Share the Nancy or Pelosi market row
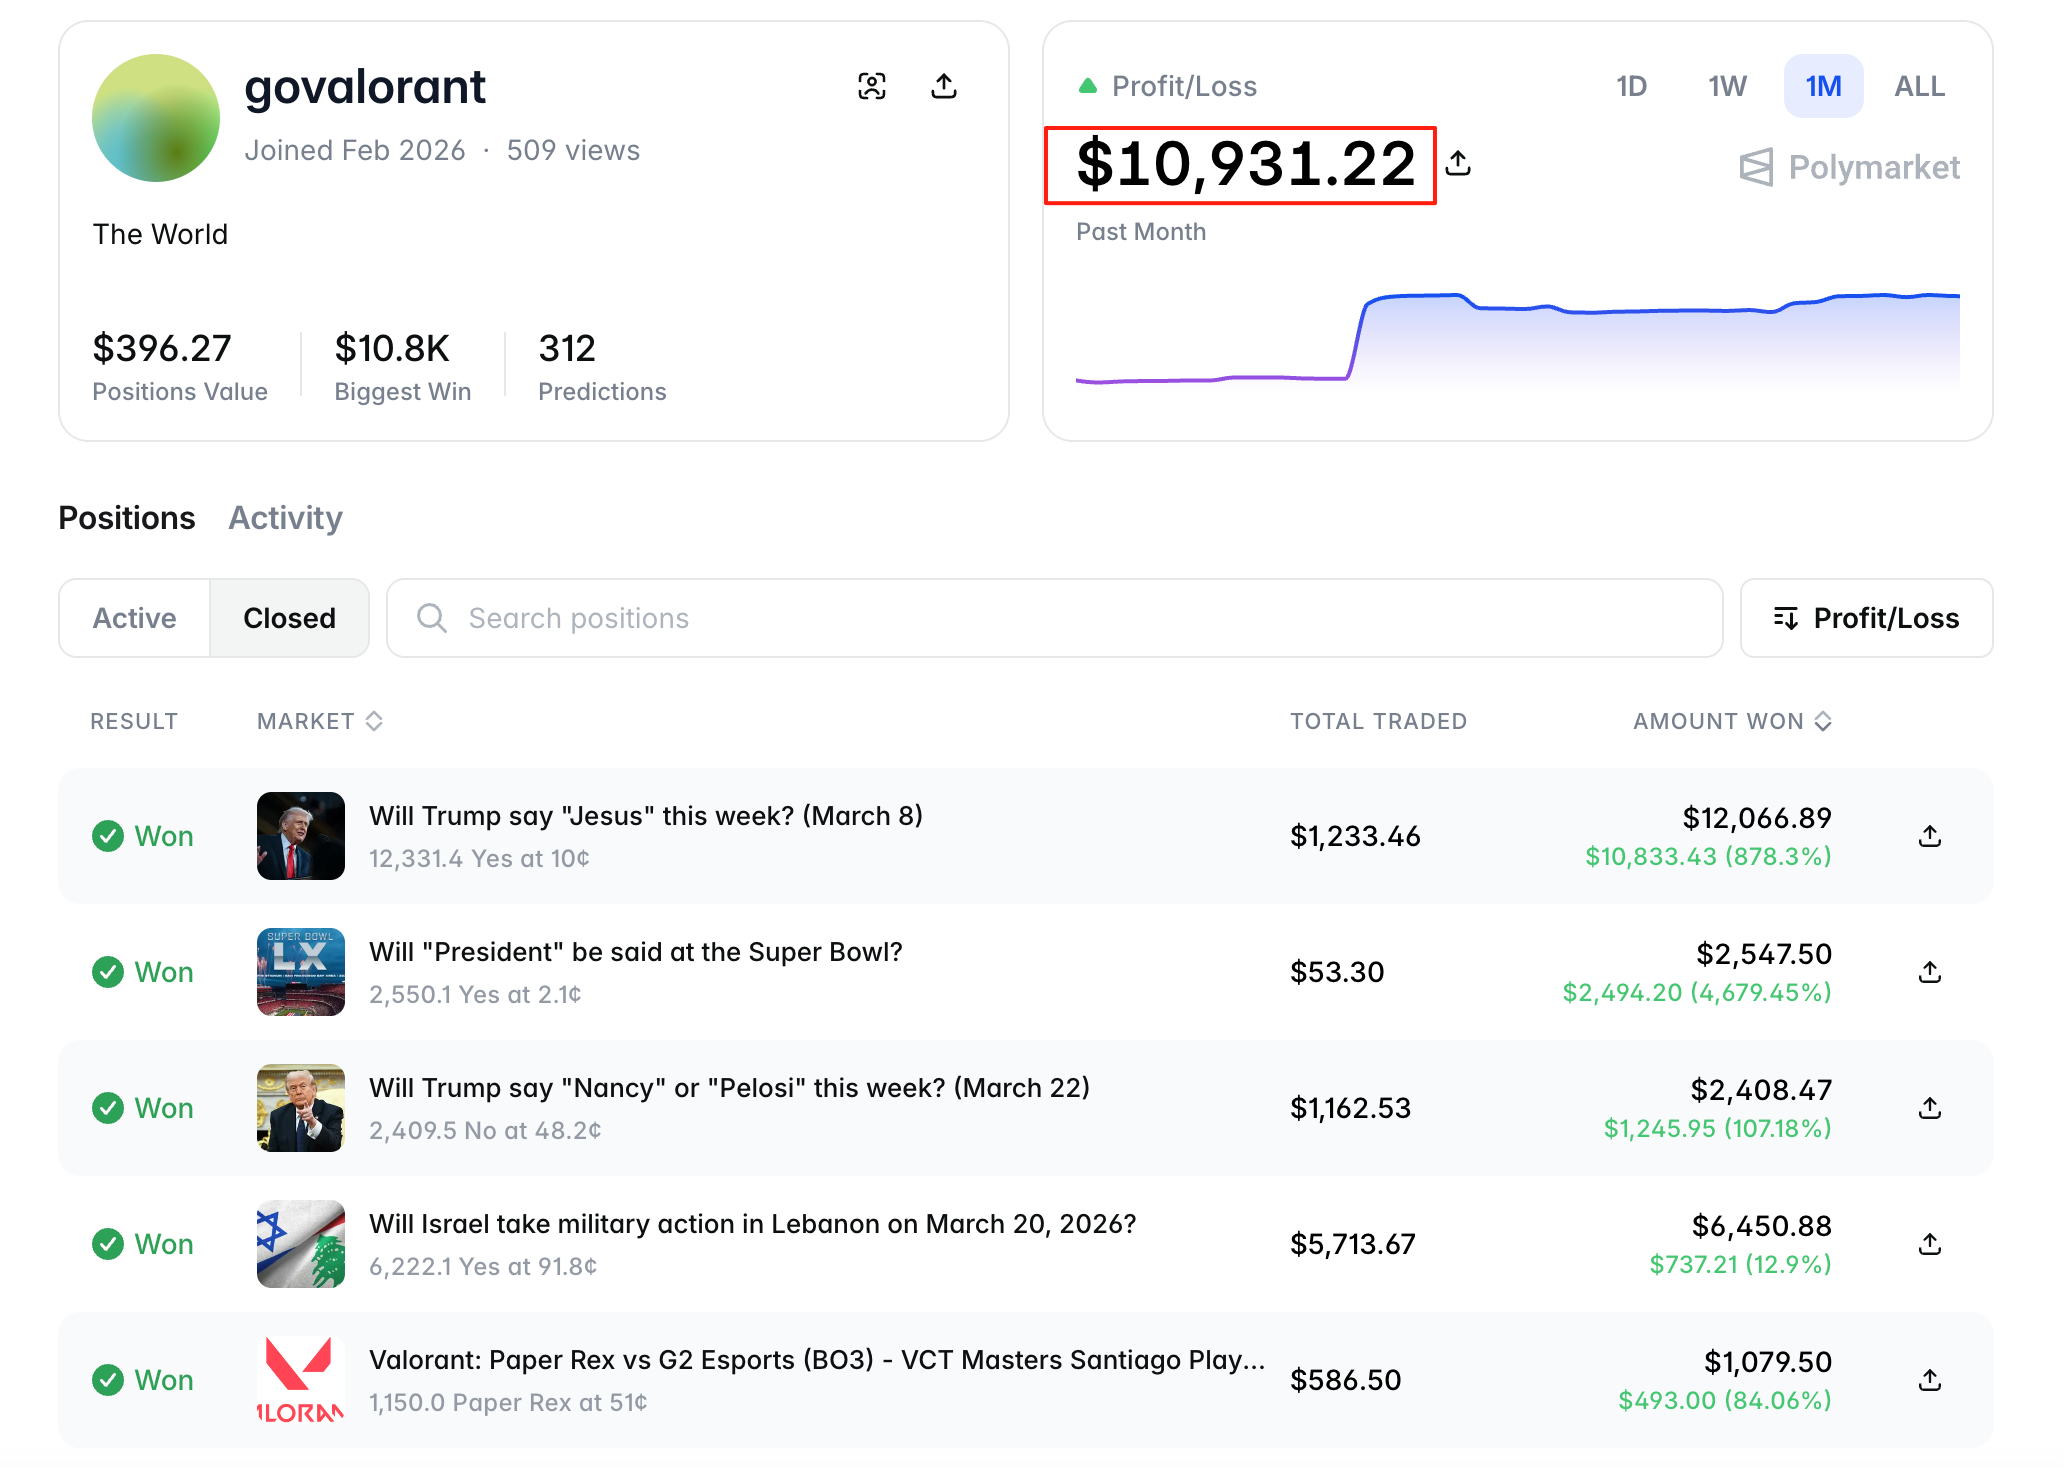The width and height of the screenshot is (2064, 1468). (x=1929, y=1108)
